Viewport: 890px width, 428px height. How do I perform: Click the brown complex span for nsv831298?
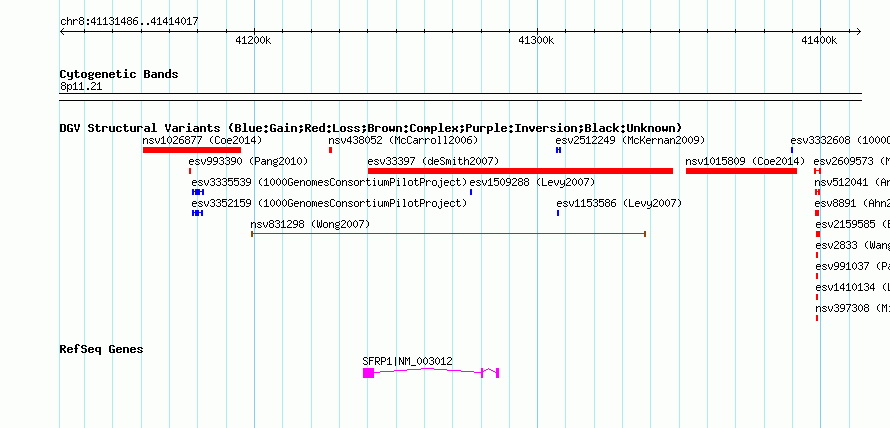tap(448, 233)
